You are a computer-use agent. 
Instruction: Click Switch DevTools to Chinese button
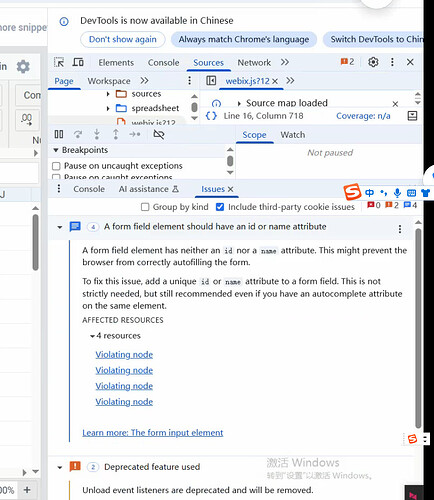(373, 39)
